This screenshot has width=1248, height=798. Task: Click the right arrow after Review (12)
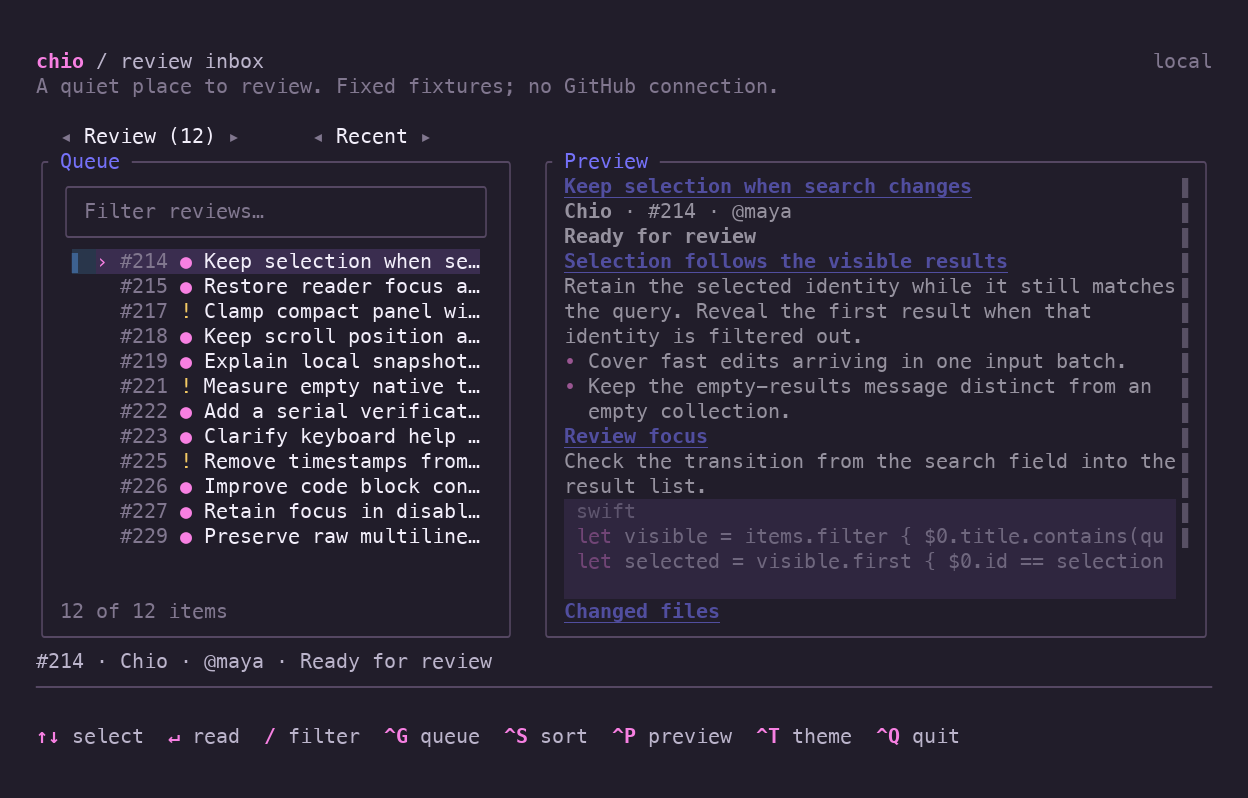[x=234, y=137]
